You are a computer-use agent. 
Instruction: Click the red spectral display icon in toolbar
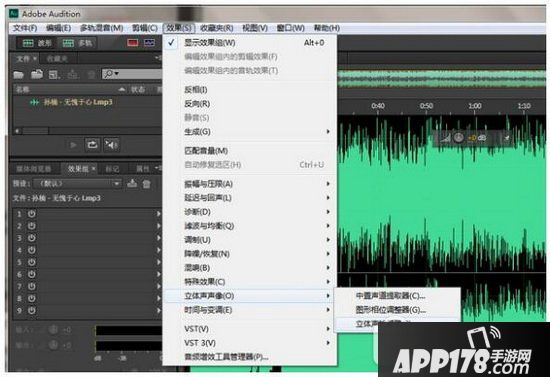133,43
